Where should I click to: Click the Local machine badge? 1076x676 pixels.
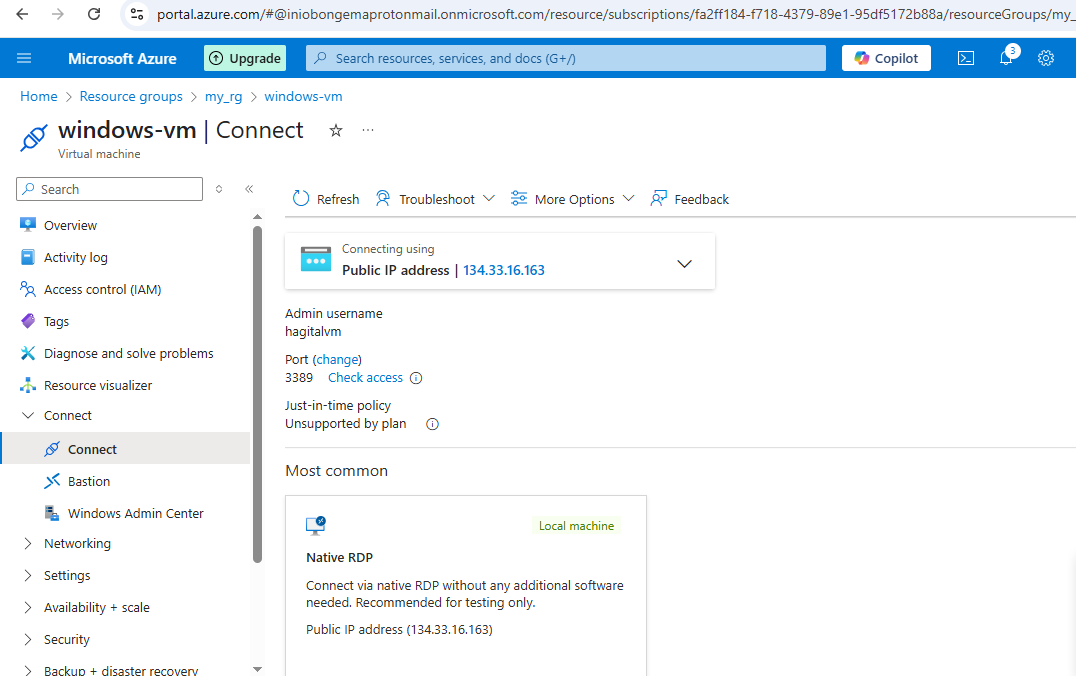(576, 526)
